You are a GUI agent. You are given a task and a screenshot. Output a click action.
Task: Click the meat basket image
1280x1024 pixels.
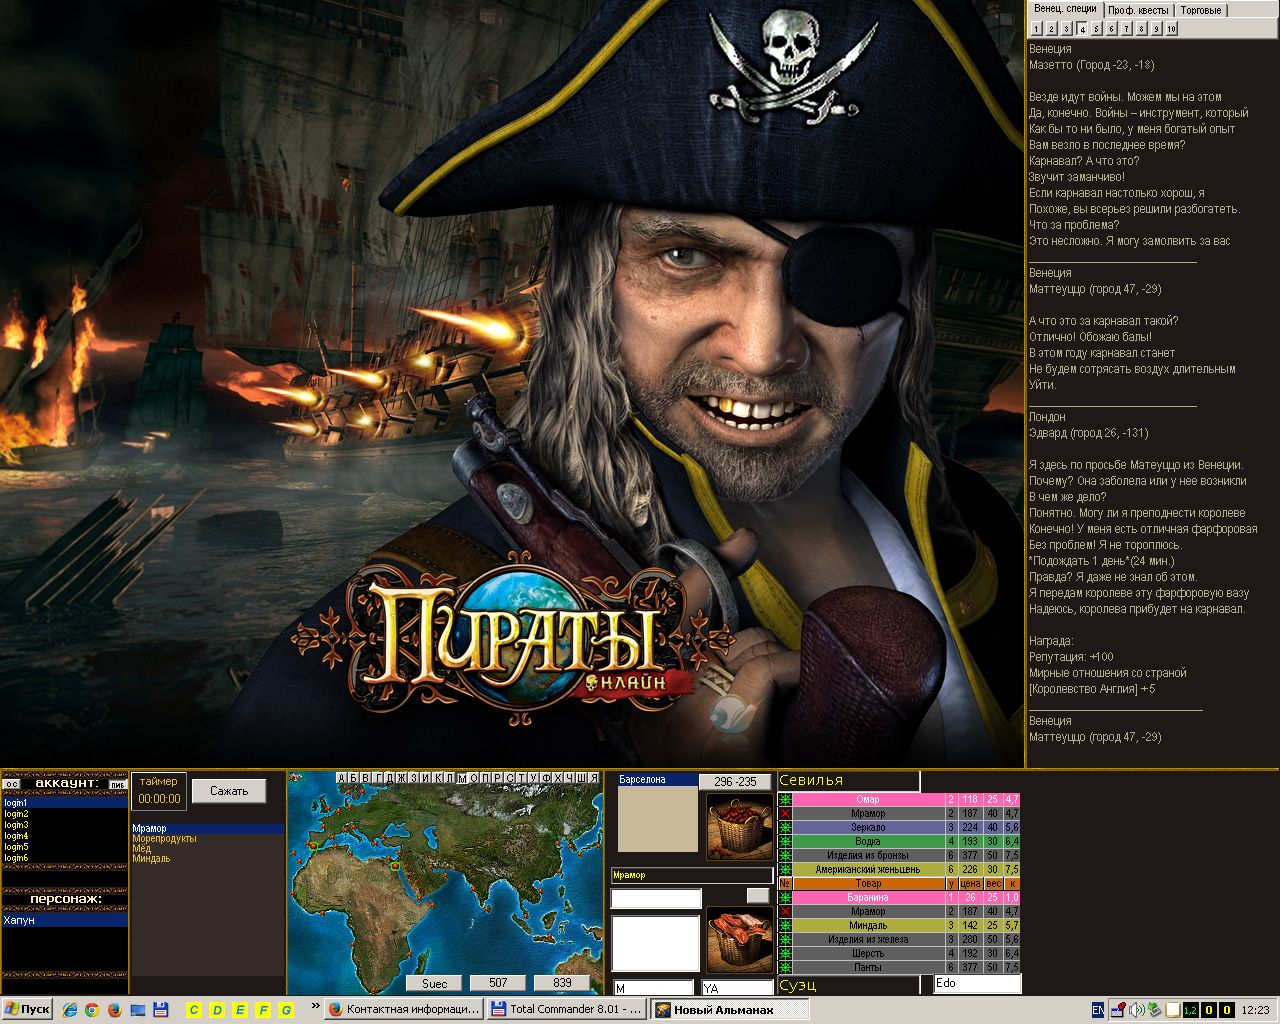[x=739, y=940]
